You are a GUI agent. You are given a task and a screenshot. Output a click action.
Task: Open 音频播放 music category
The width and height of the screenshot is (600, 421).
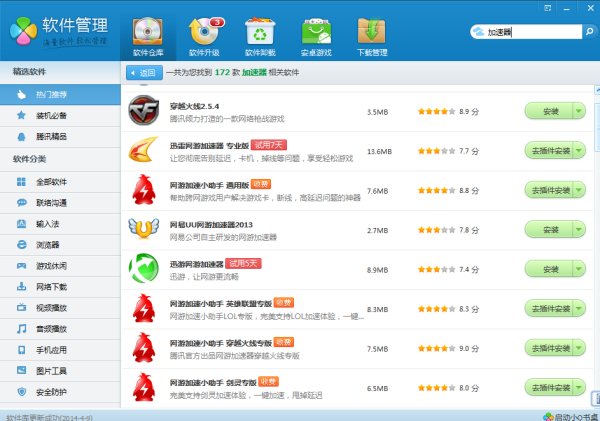pyautogui.click(x=60, y=329)
